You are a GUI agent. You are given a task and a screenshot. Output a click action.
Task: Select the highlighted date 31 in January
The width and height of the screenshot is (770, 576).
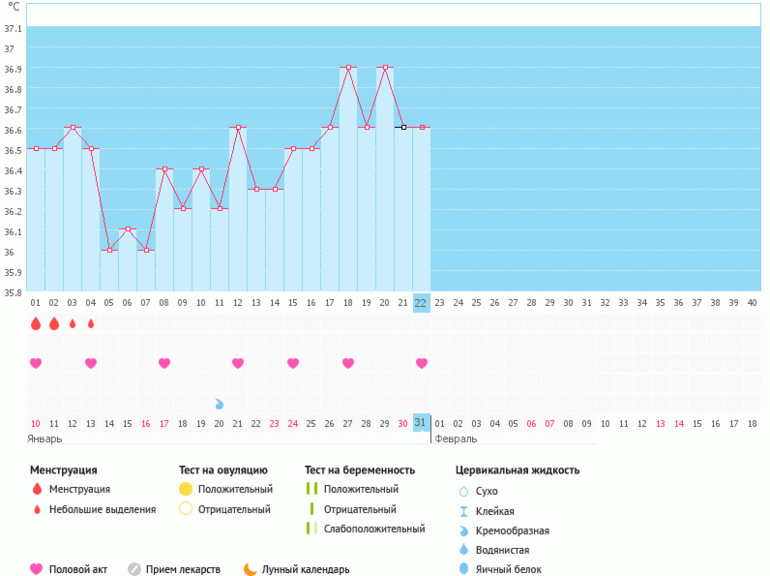coord(421,423)
